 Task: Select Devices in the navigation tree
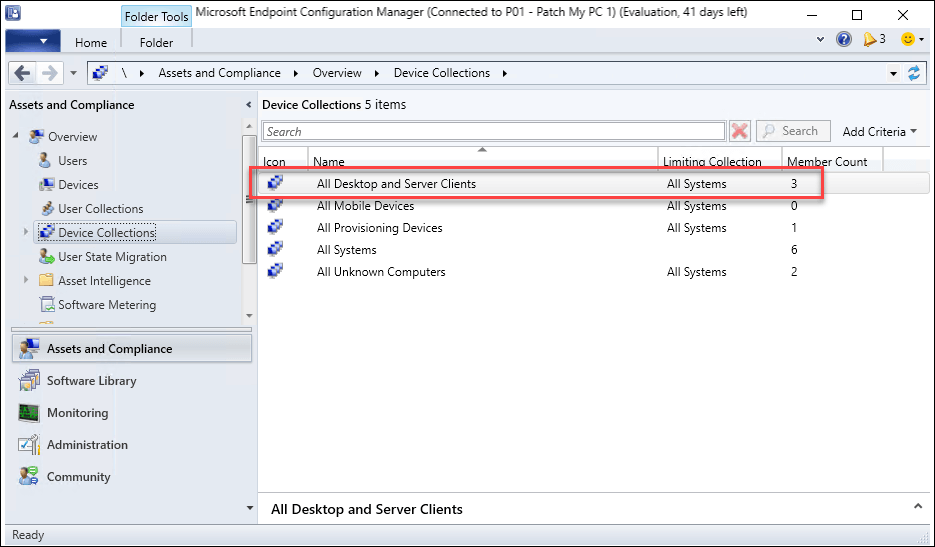pos(78,184)
